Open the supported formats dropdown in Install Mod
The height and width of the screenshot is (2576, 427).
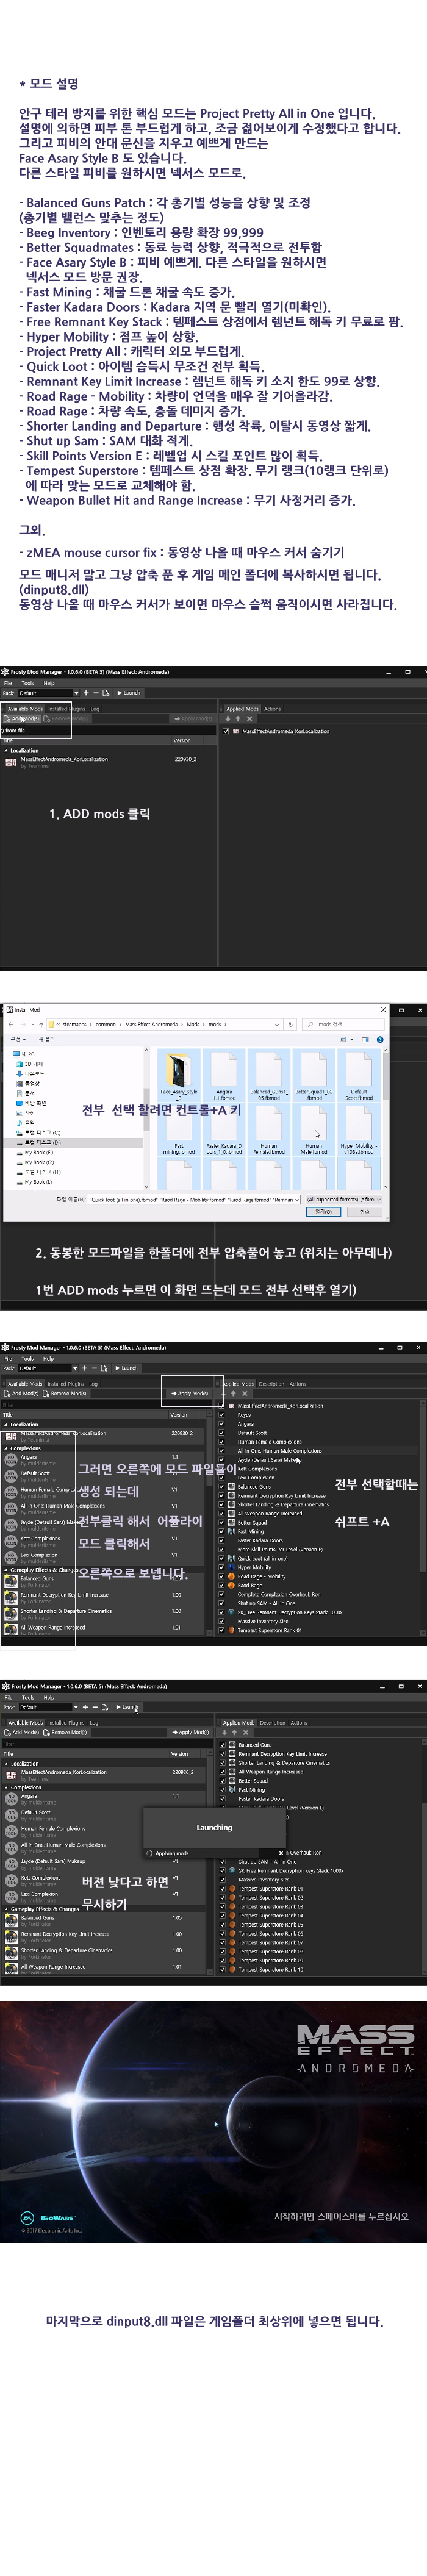(344, 1199)
